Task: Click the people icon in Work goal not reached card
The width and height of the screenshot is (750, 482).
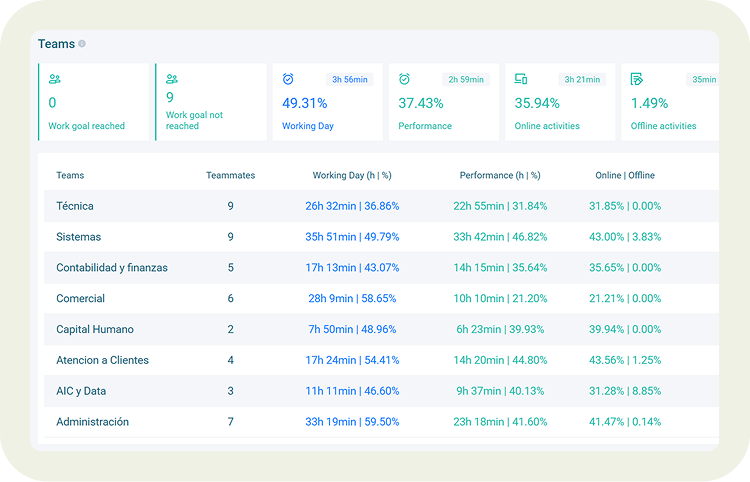Action: (x=172, y=79)
